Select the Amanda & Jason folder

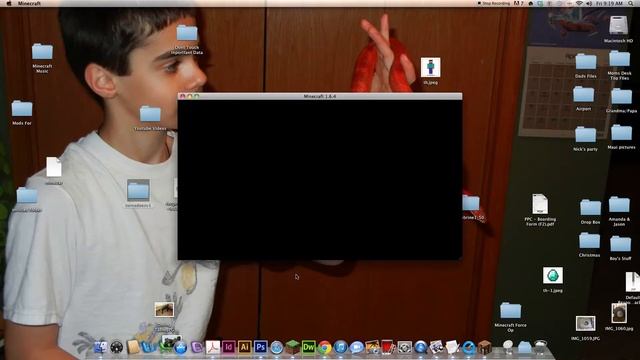619,205
